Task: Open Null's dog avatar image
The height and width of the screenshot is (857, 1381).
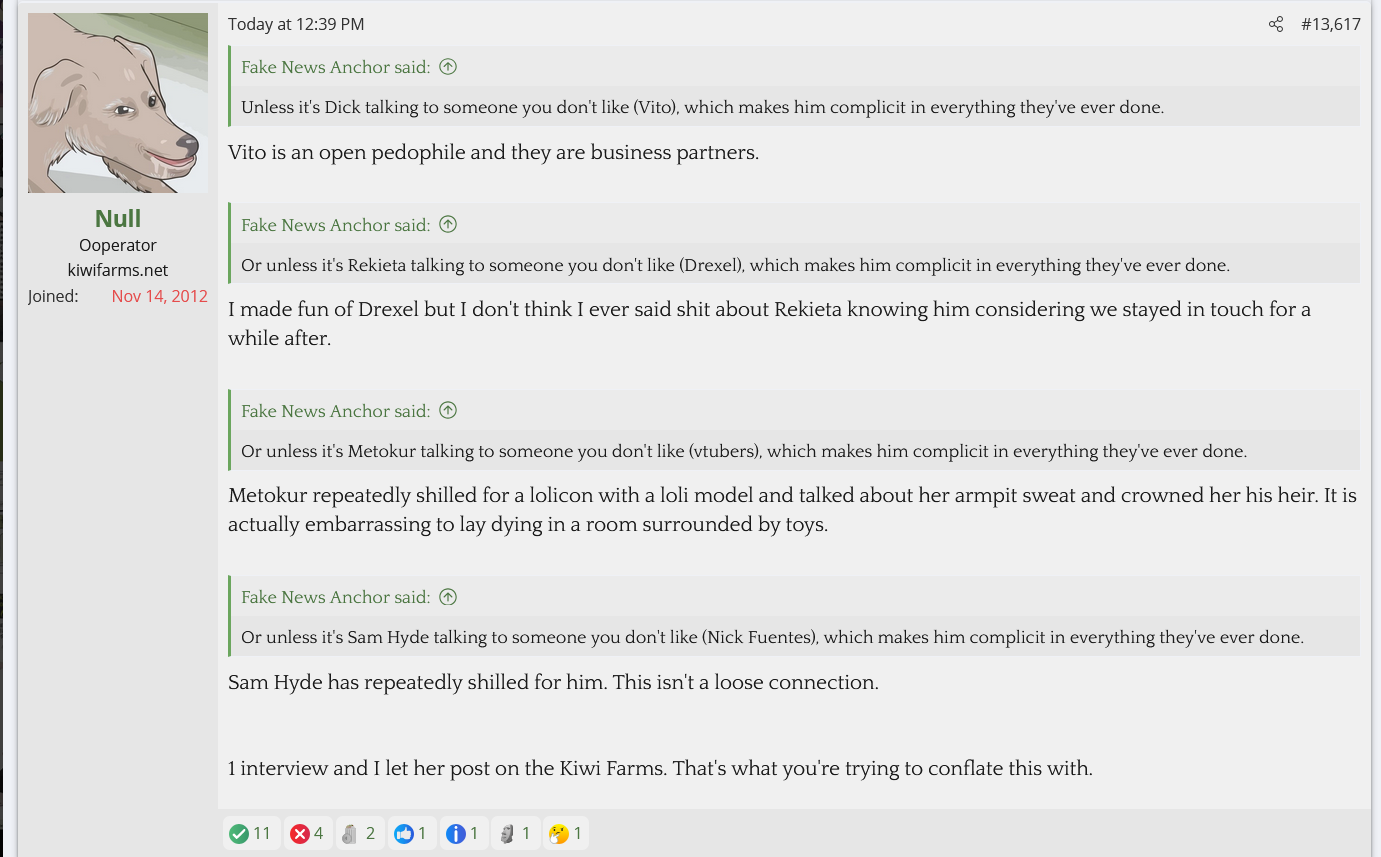Action: coord(118,103)
